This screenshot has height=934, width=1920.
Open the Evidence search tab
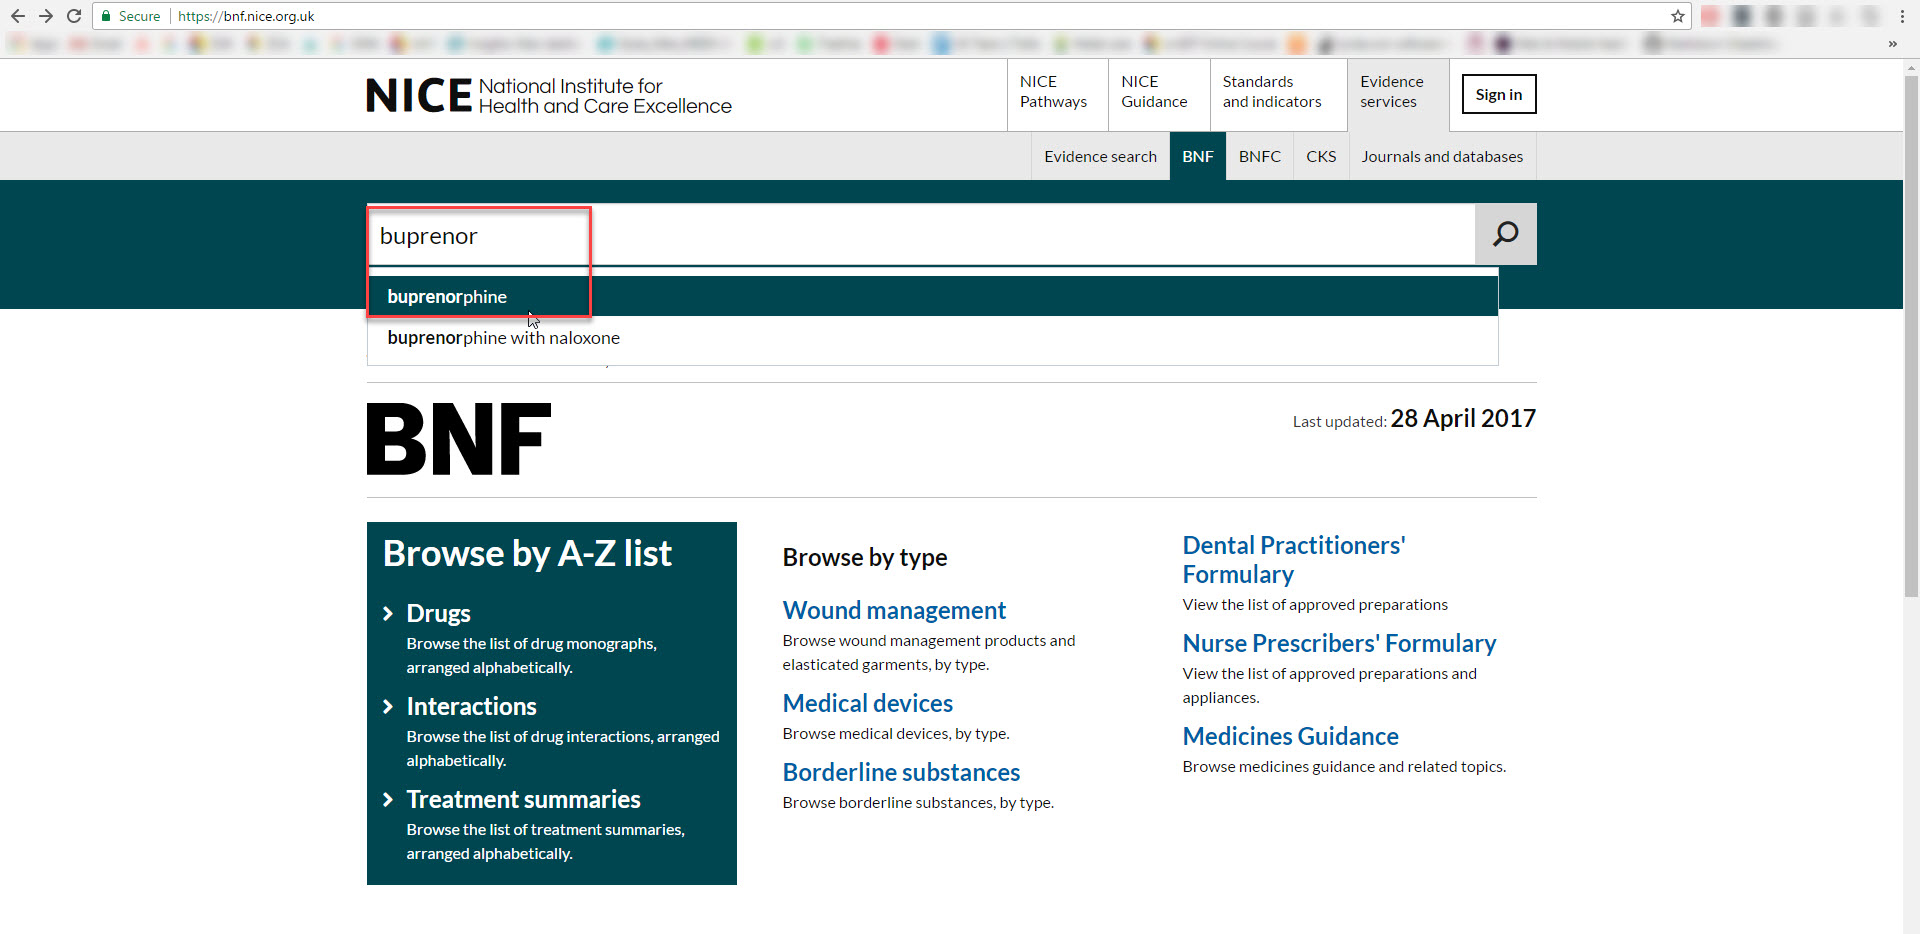[x=1100, y=157]
